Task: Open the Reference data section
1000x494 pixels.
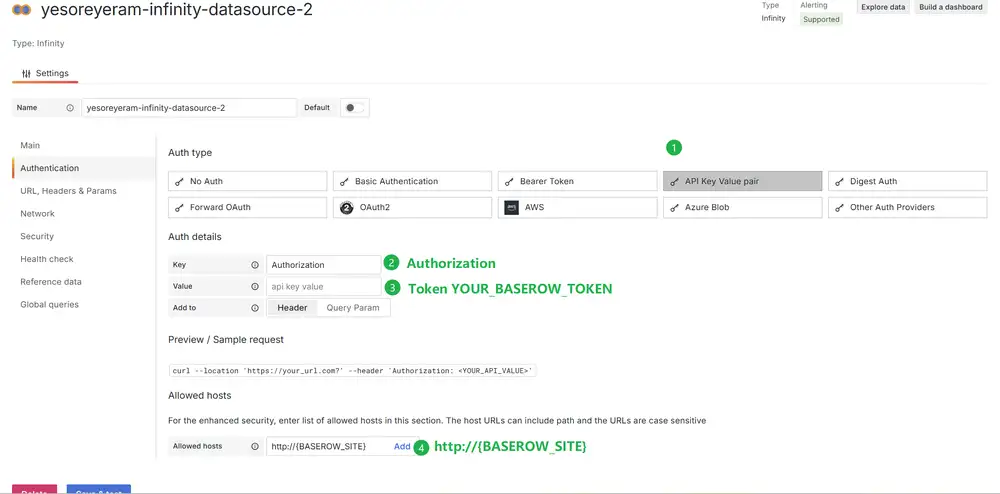Action: [51, 282]
